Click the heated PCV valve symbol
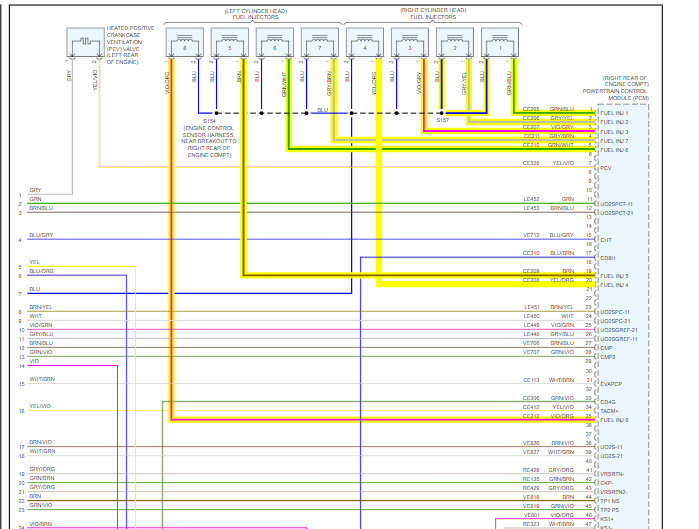Image resolution: width=699 pixels, height=529 pixels. pos(85,42)
